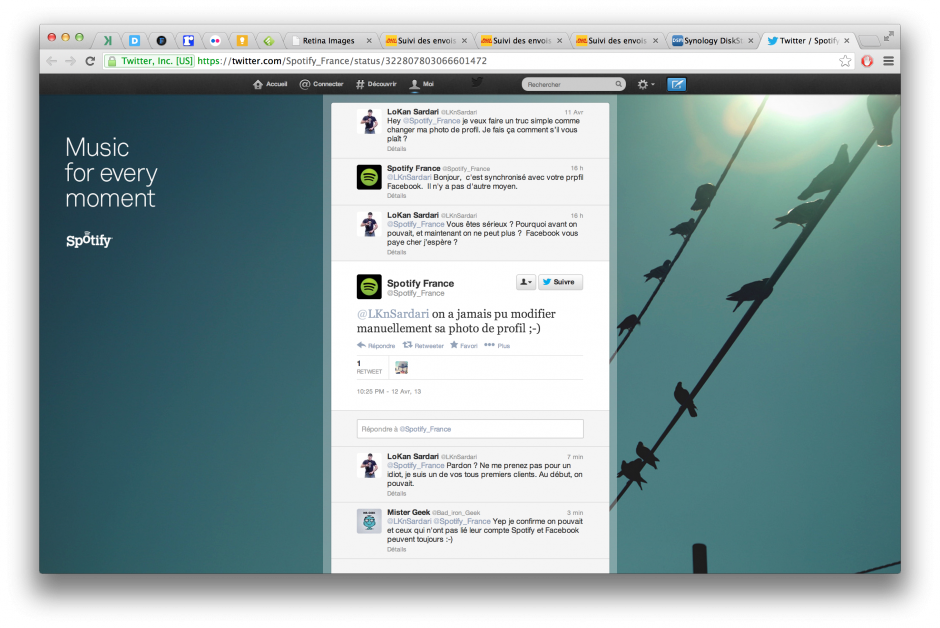Click the 3 min timestamp on Mister Geek's tweet

click(x=574, y=513)
